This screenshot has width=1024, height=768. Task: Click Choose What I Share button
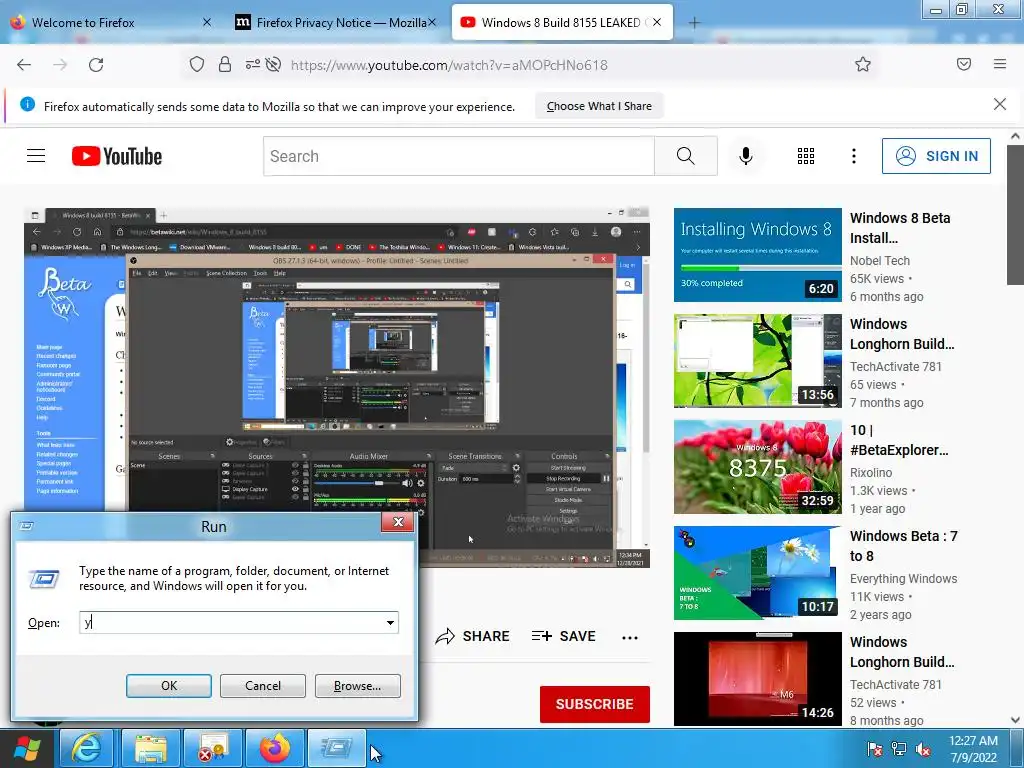click(599, 106)
